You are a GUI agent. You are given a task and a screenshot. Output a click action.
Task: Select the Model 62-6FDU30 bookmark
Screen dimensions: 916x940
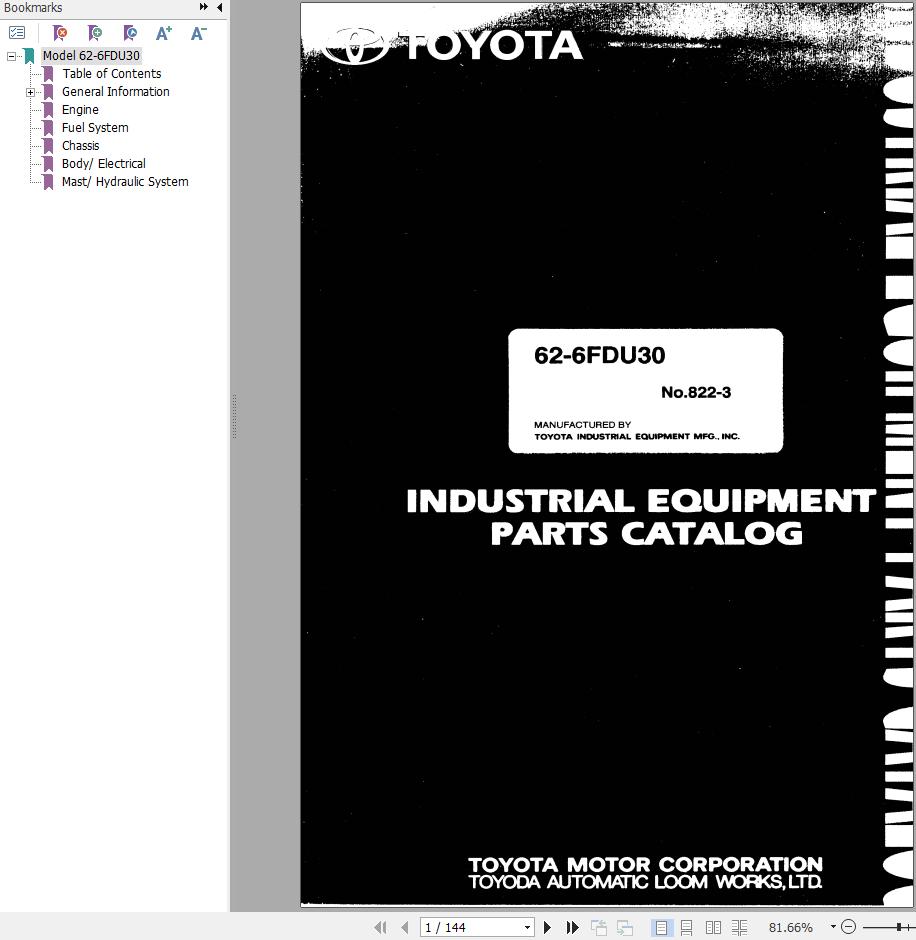pyautogui.click(x=91, y=56)
